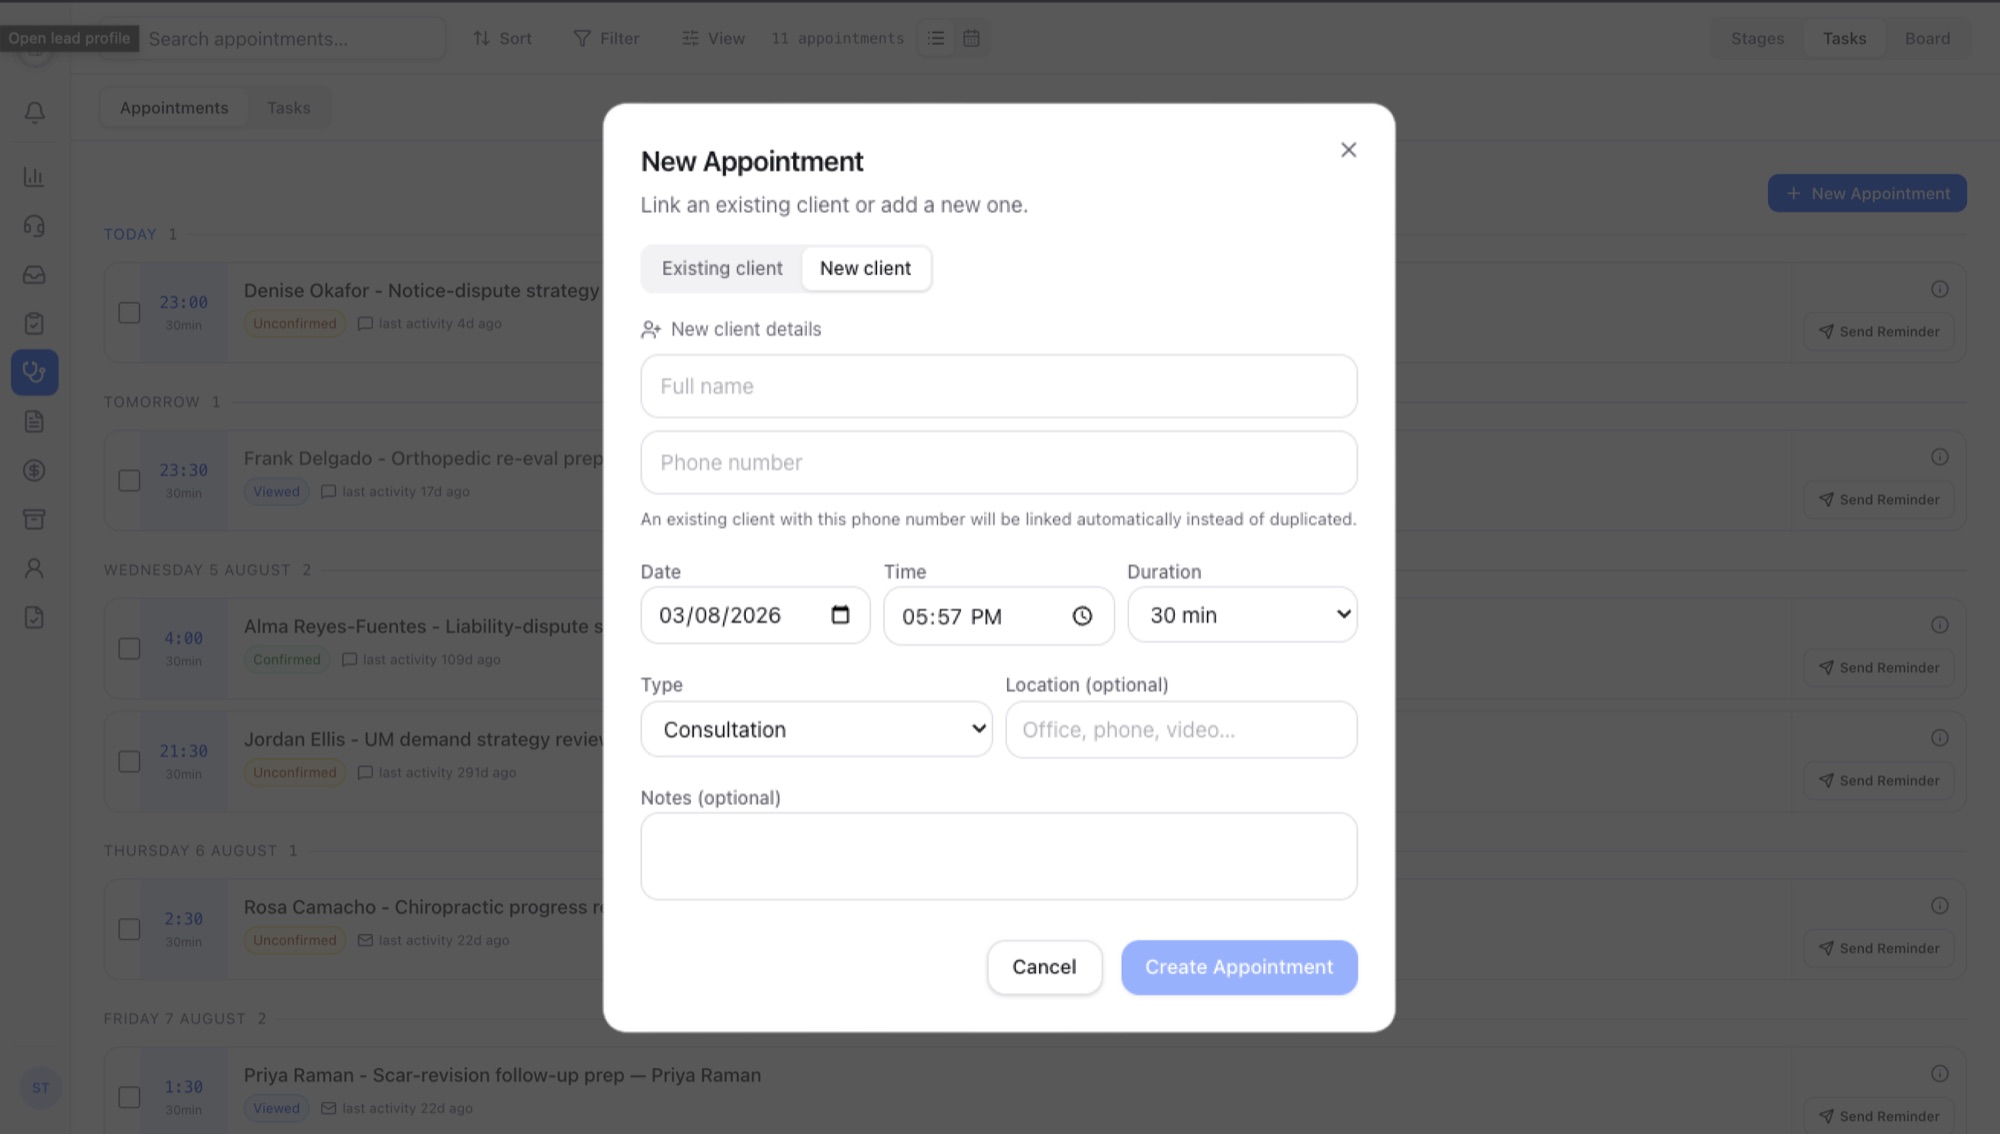
Task: Send reminder for Alma Reyes-Fuentes appointment
Action: tap(1879, 667)
